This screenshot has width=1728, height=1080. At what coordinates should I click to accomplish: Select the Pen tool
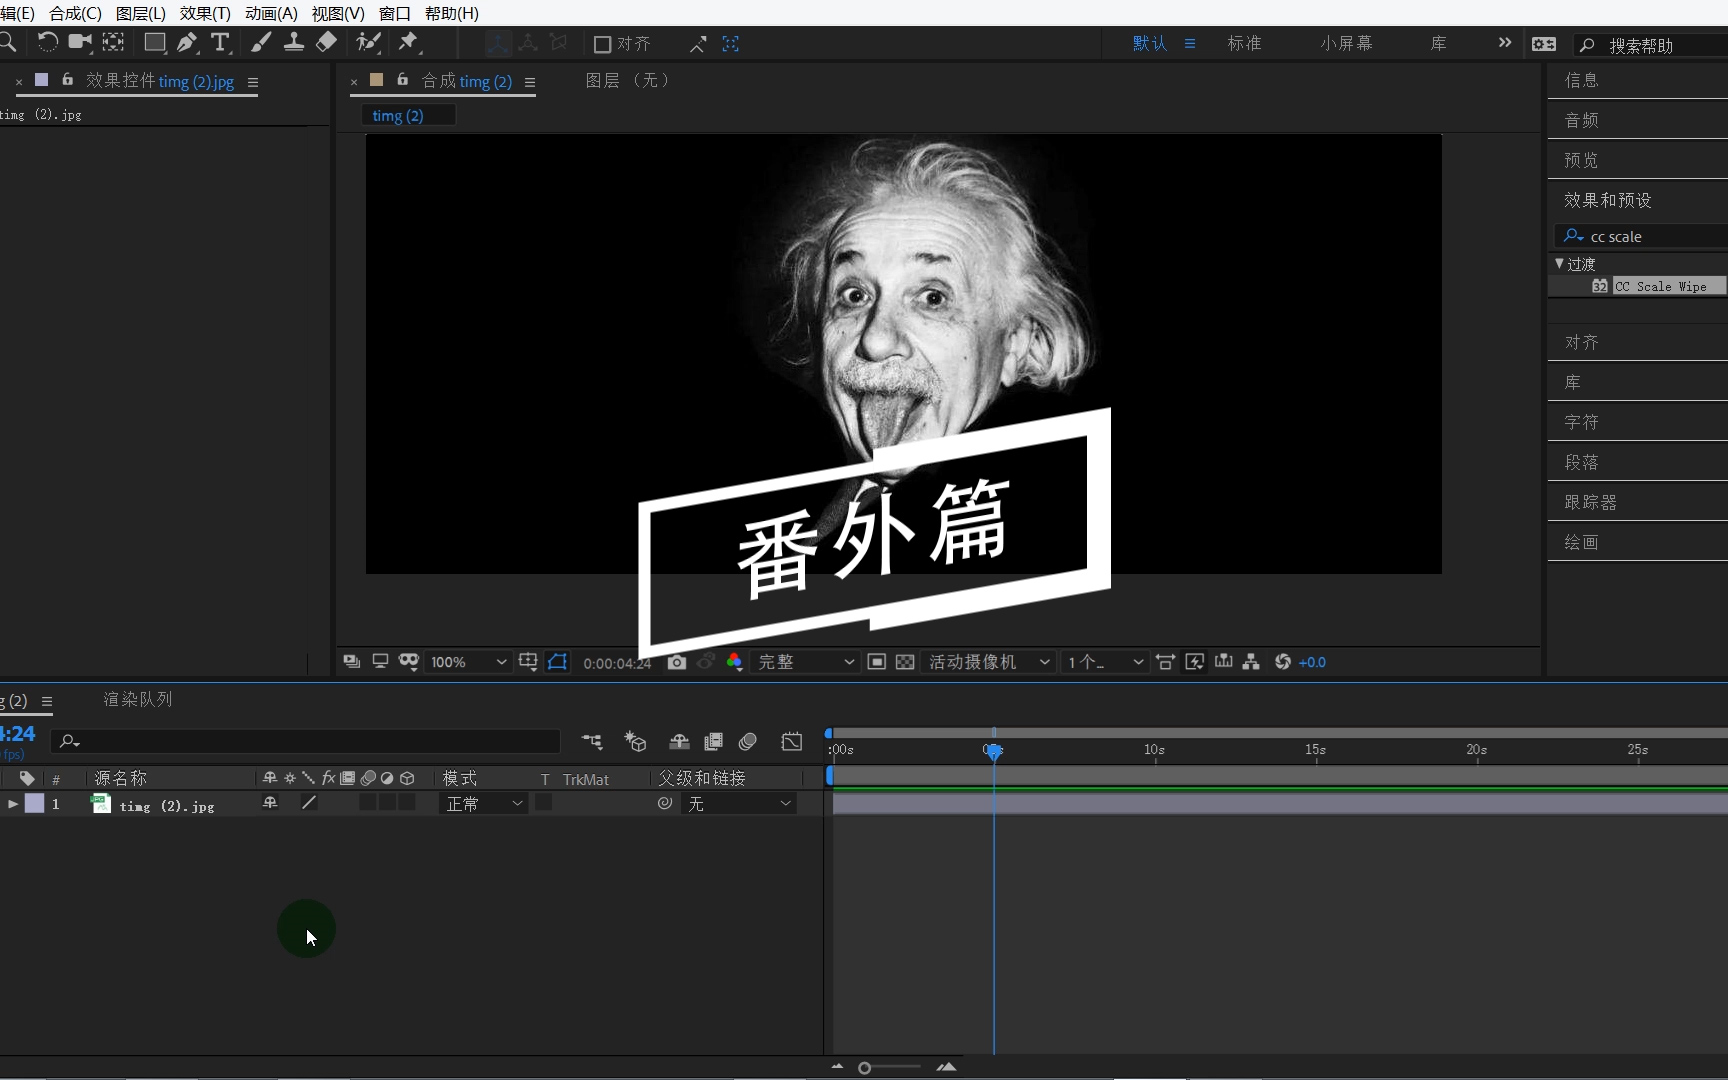click(x=187, y=42)
